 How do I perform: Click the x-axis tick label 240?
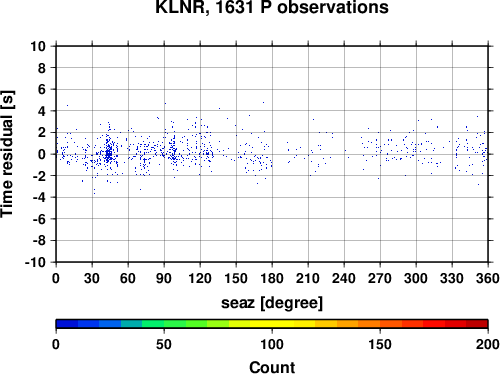(344, 278)
